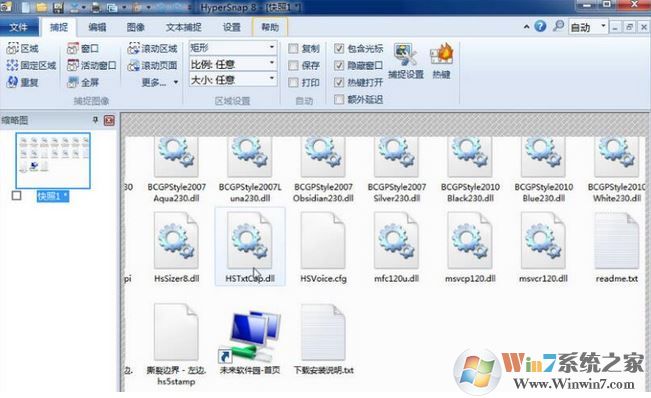This screenshot has height=398, width=651.
Task: Toggle the 打印 auto print checkbox
Action: tap(293, 82)
